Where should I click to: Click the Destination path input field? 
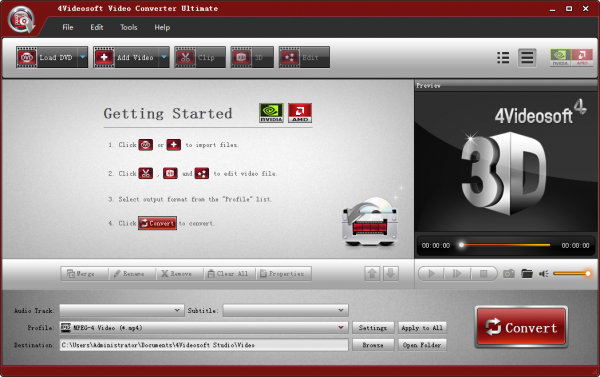click(204, 345)
